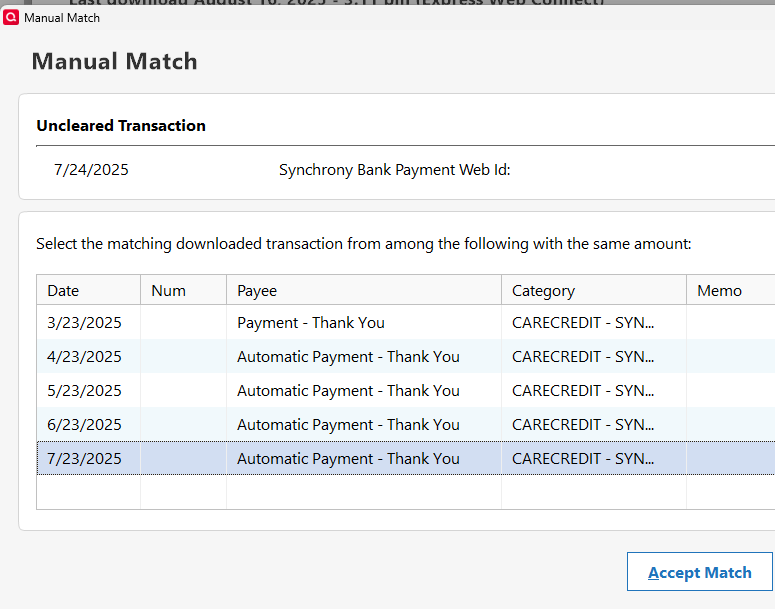Click the Quicken app icon in title bar
The height and width of the screenshot is (609, 775).
[x=11, y=18]
